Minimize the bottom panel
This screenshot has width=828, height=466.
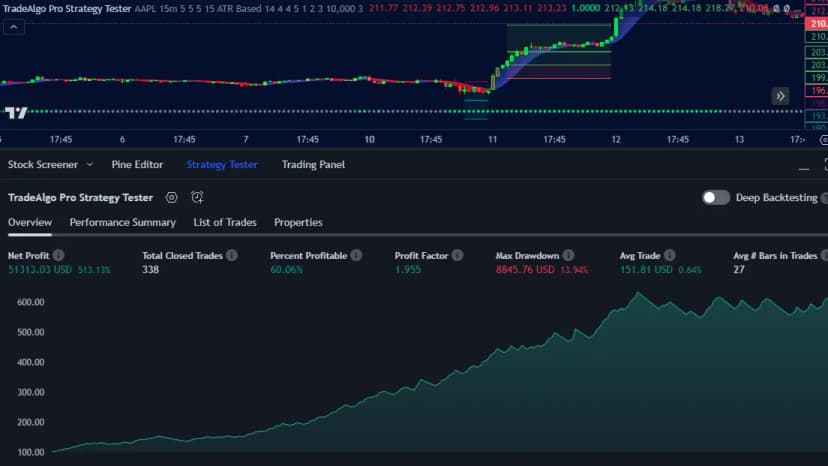804,167
